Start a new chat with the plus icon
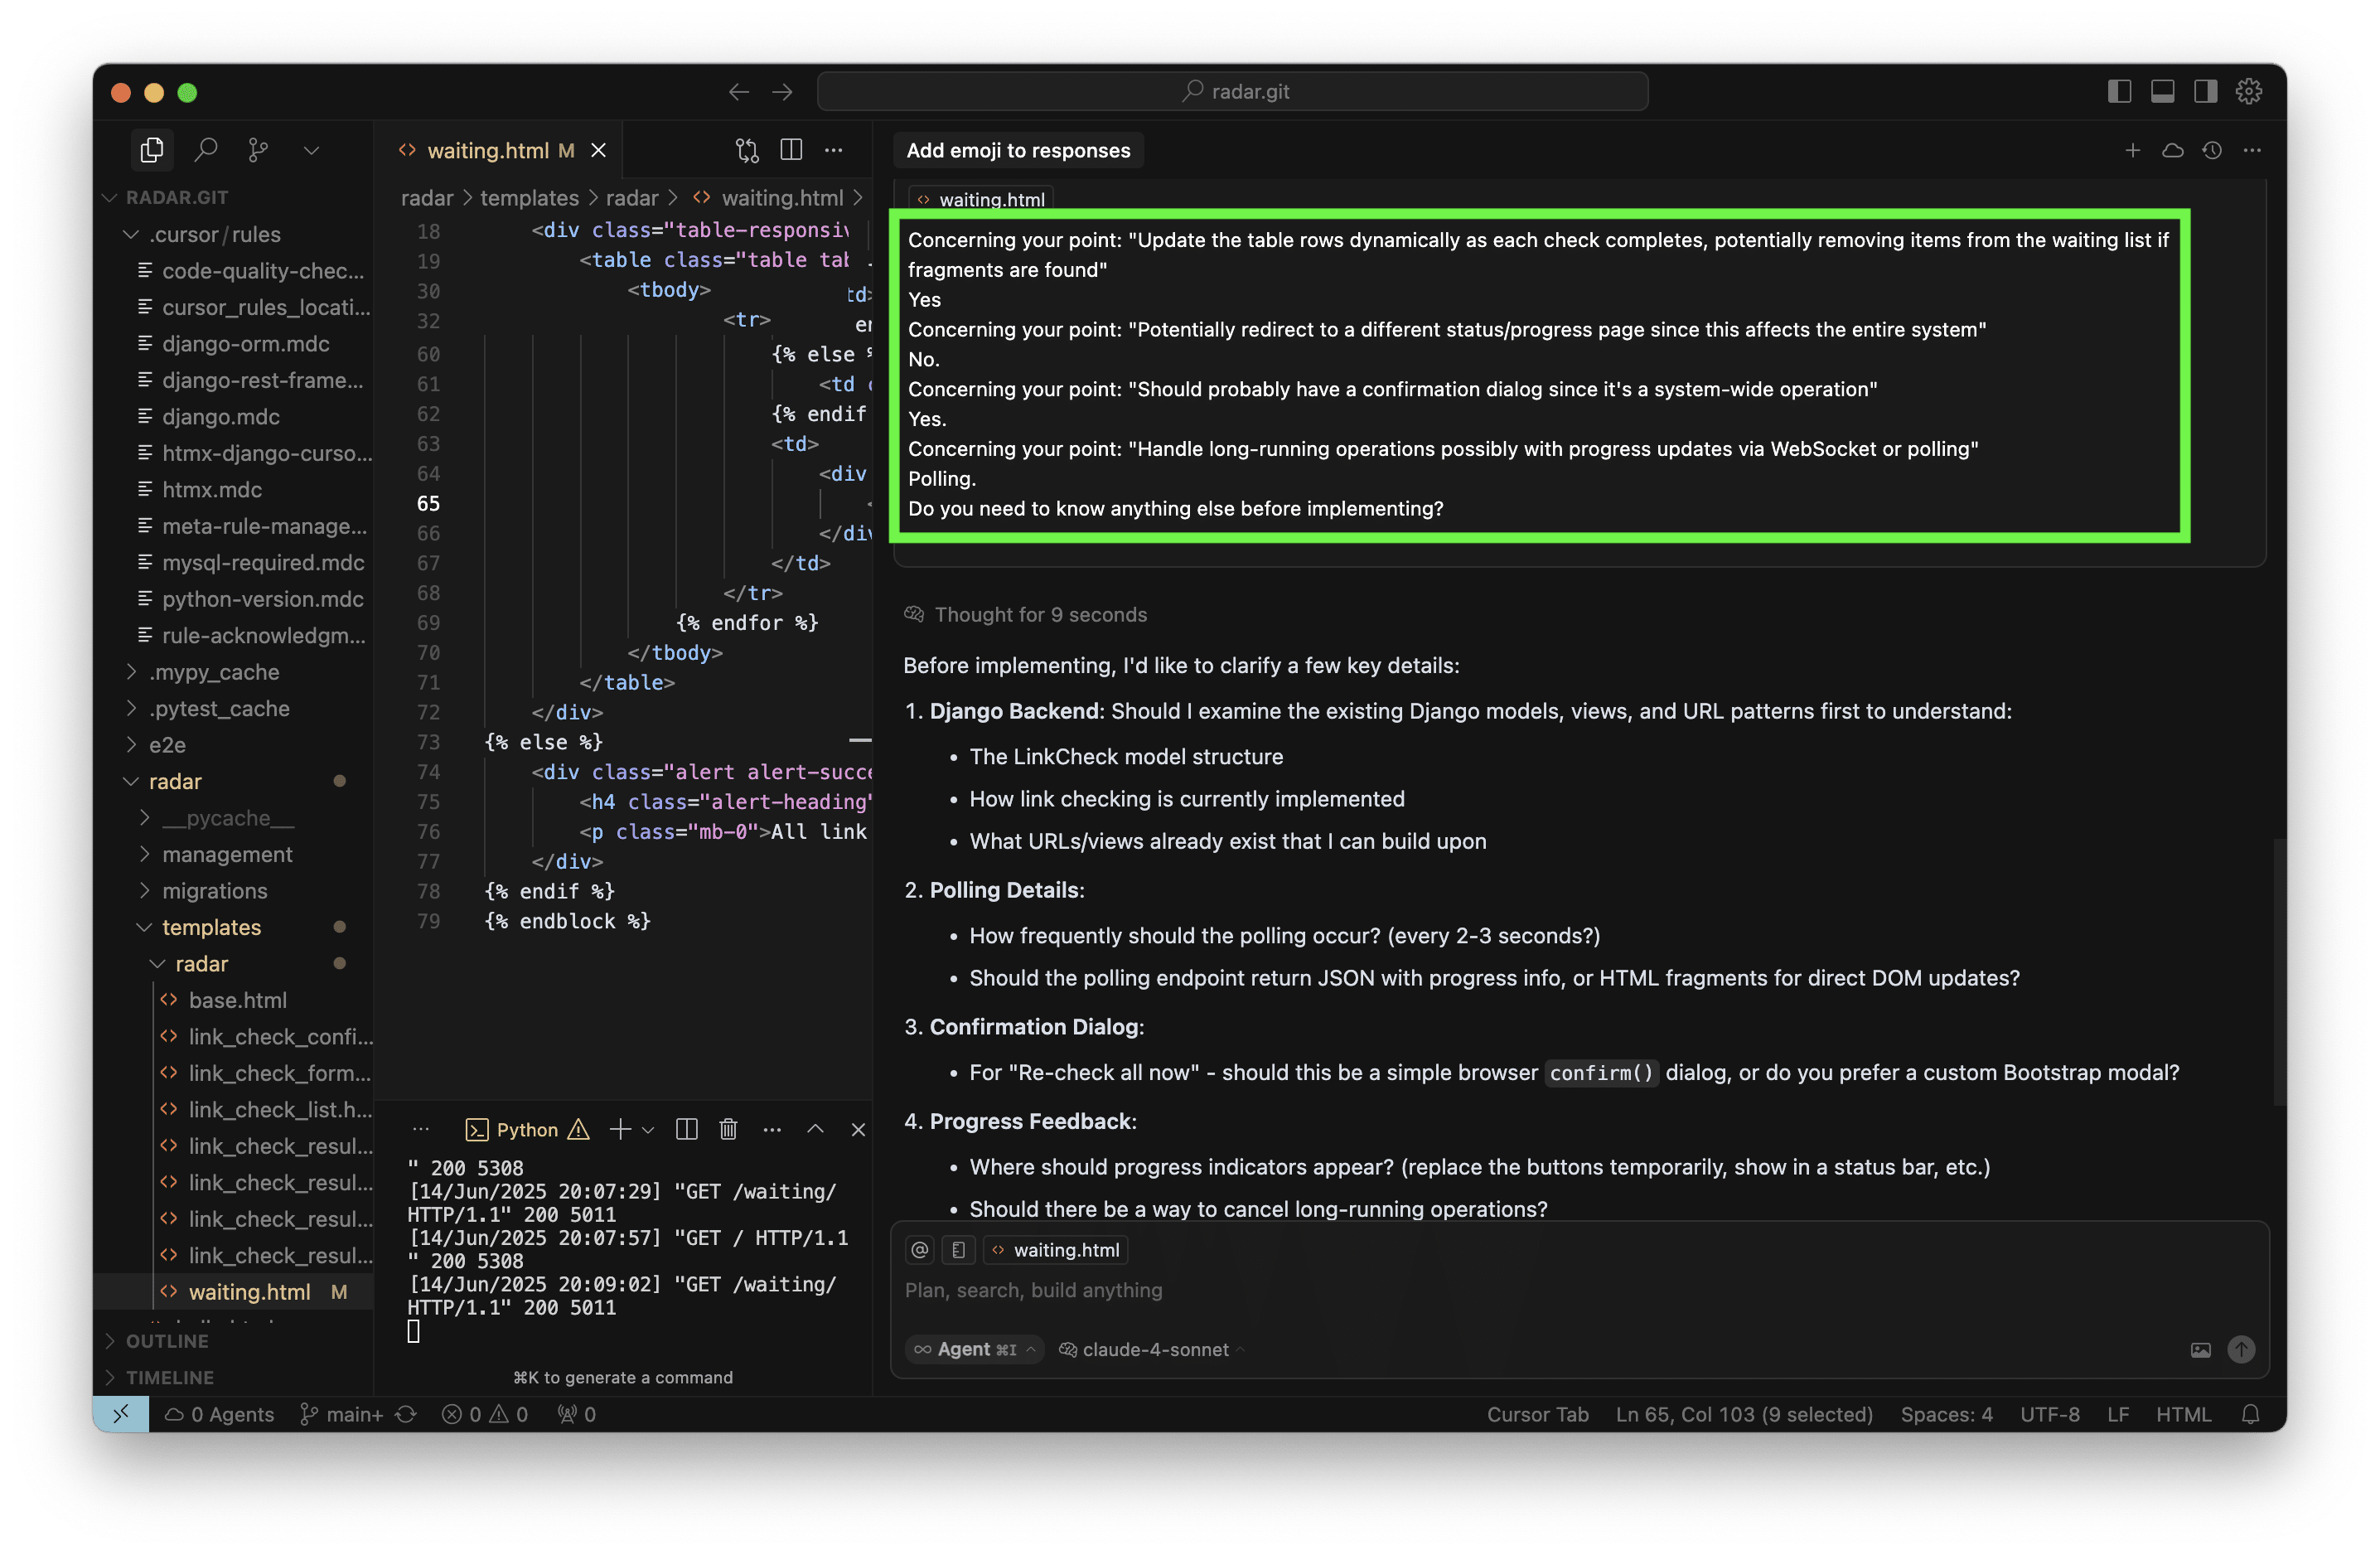 coord(2132,150)
